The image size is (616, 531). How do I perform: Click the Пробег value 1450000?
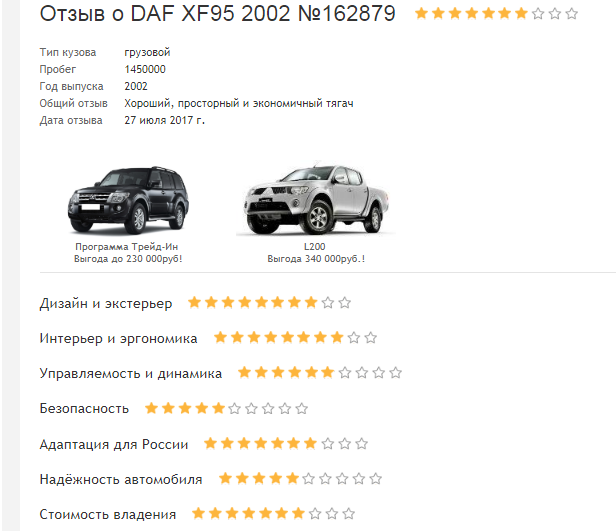coord(145,69)
